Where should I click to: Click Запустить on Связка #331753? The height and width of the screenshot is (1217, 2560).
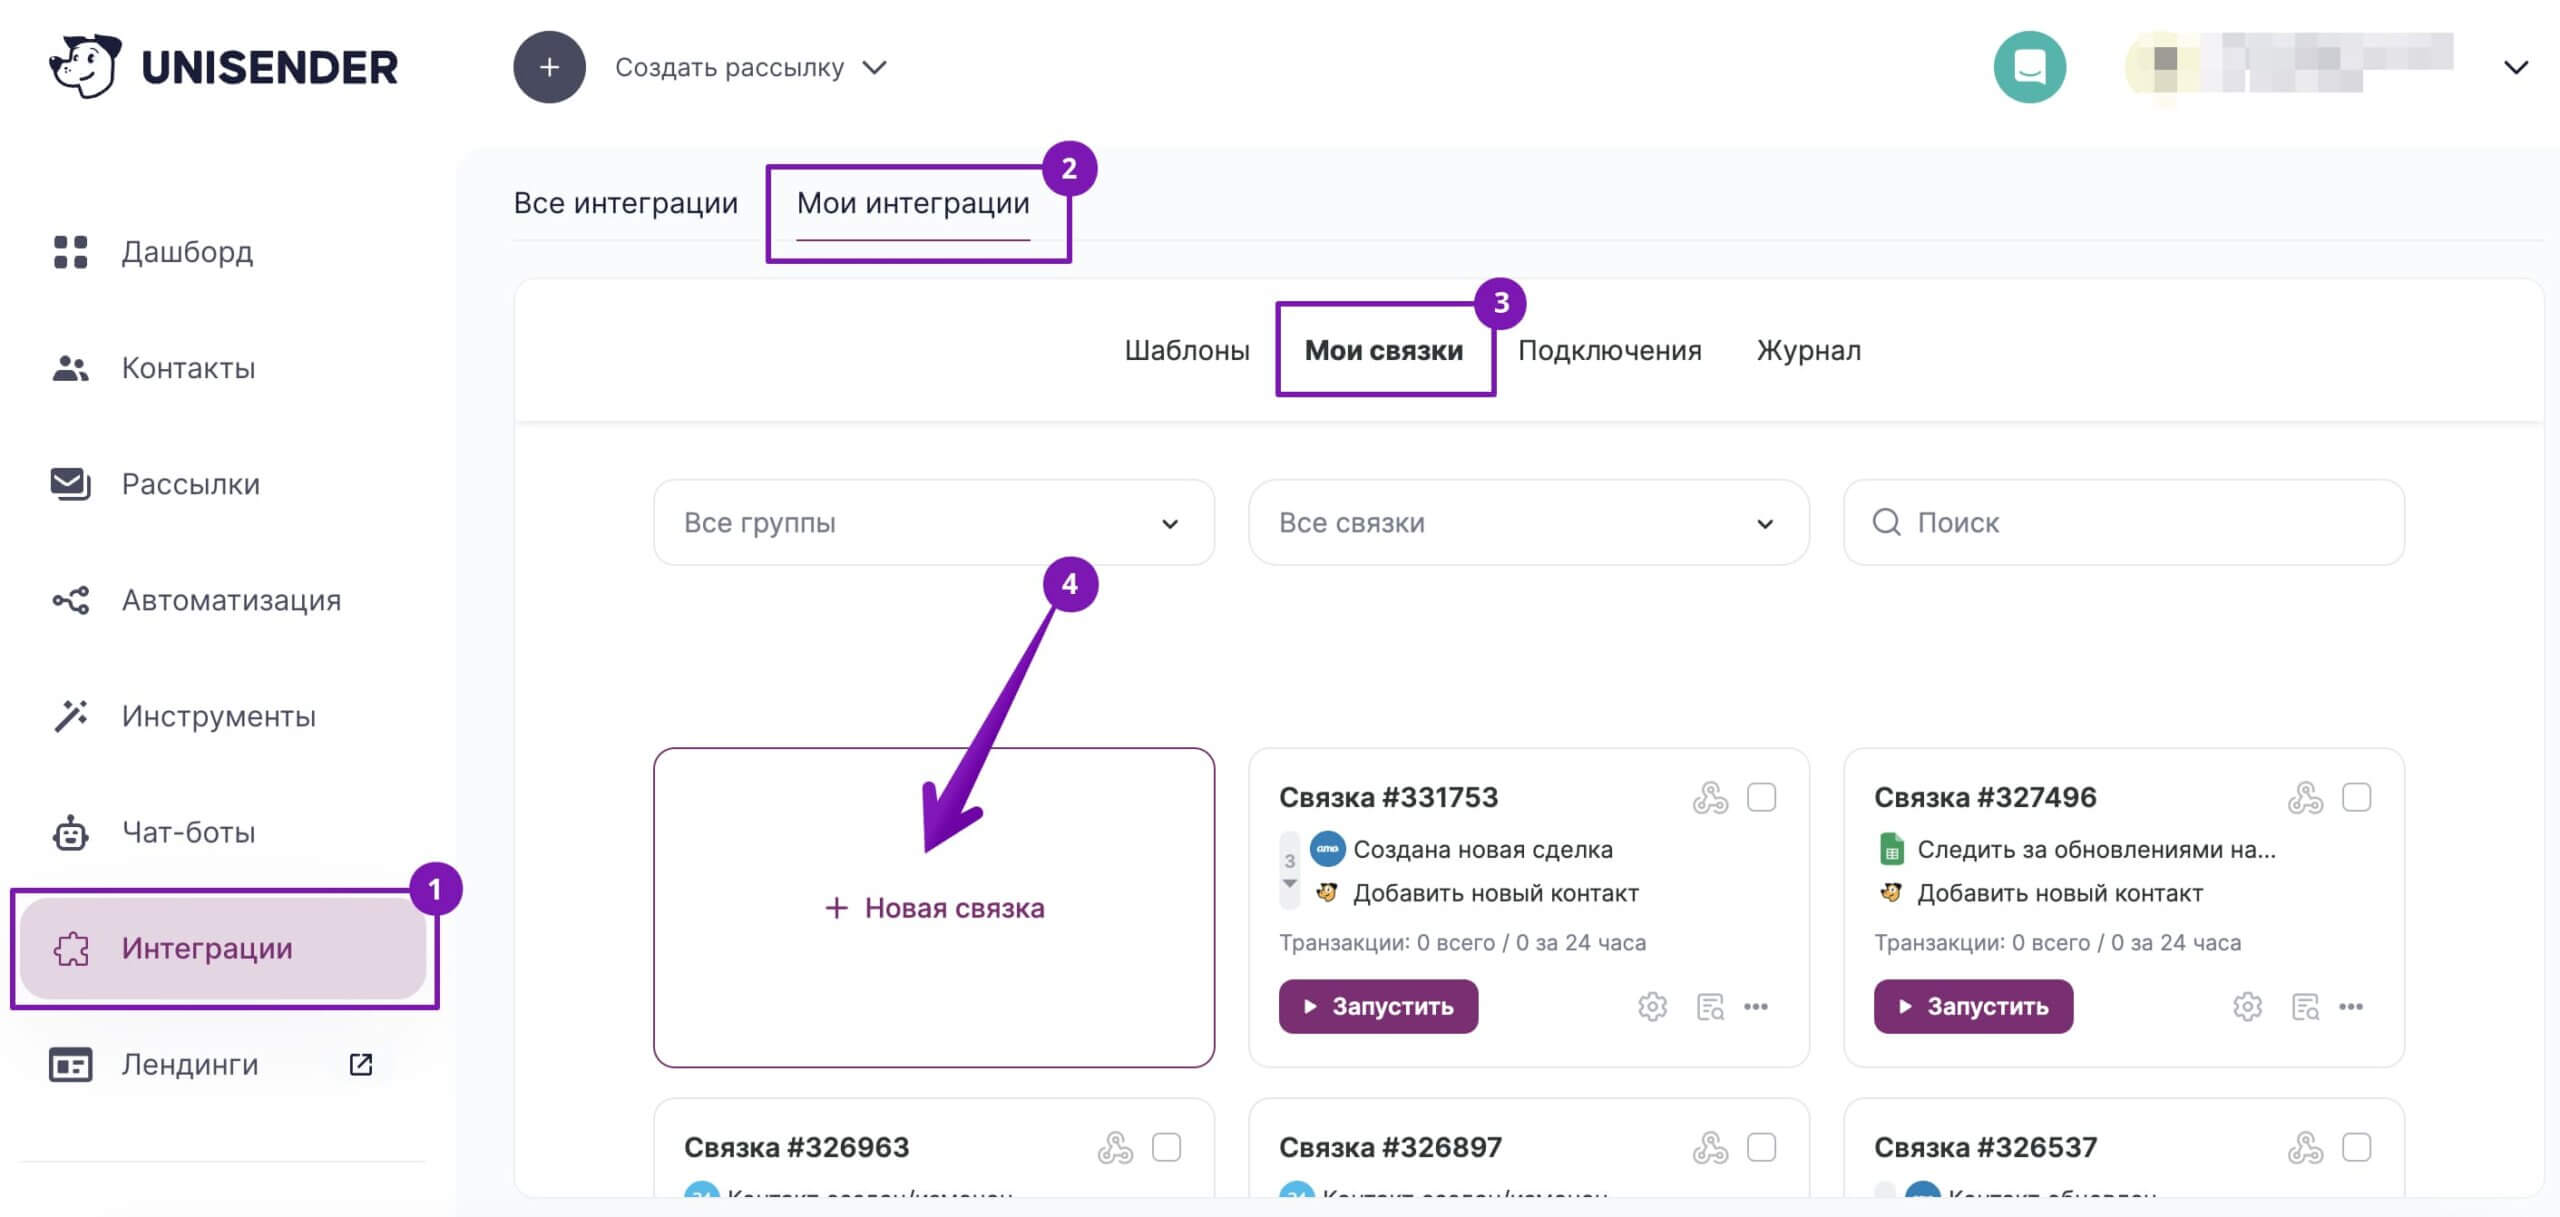1378,1006
